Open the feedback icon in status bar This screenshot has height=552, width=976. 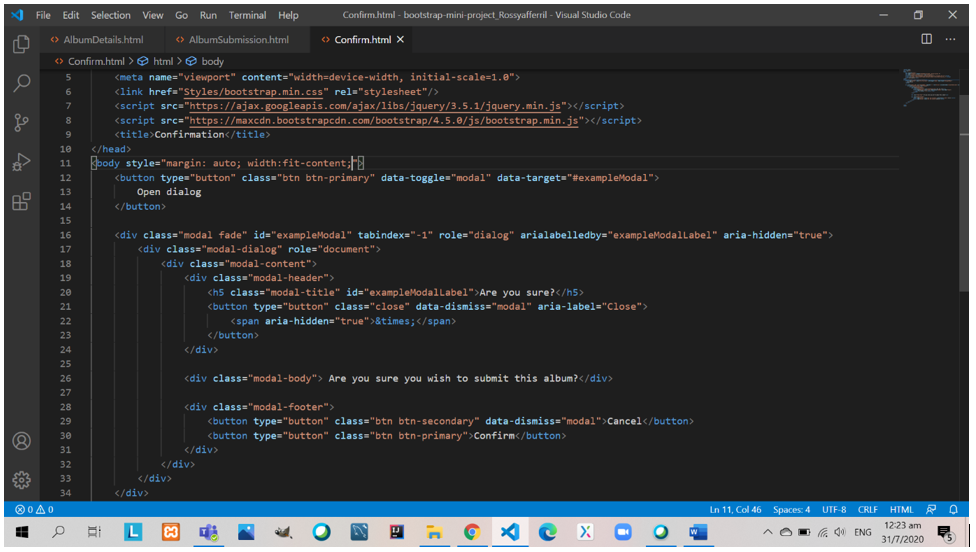tap(931, 509)
